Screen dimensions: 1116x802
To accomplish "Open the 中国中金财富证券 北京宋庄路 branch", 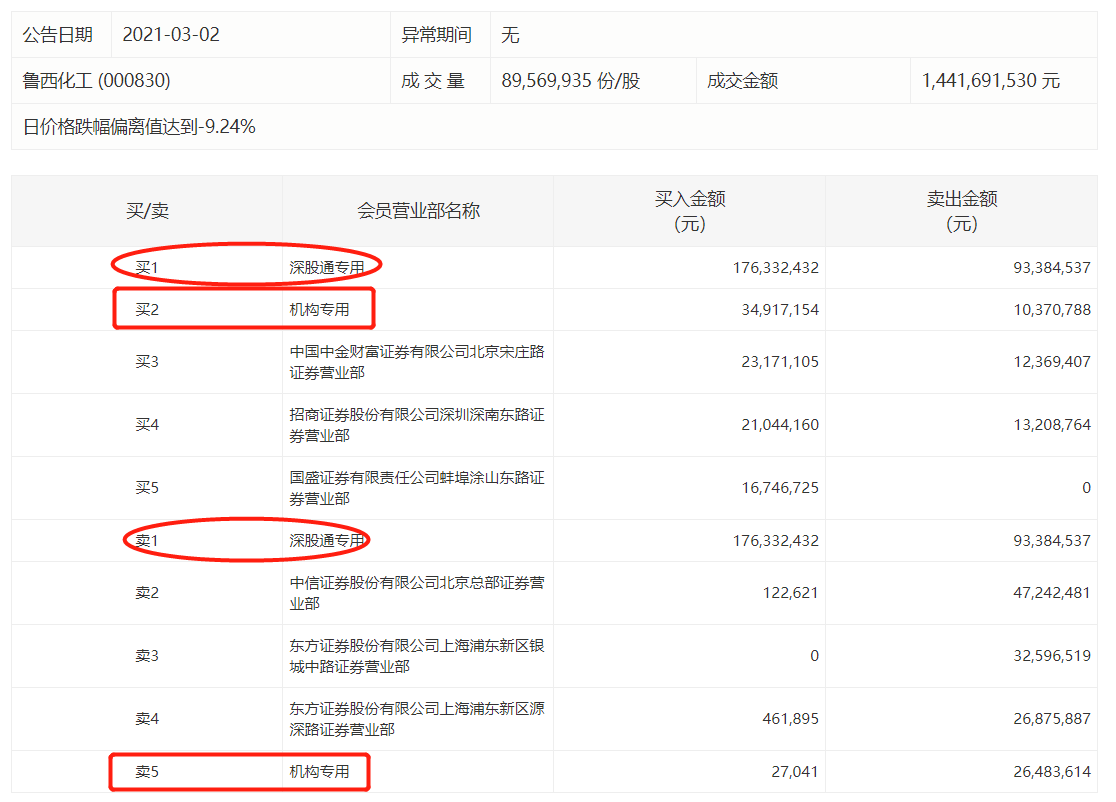I will coord(416,362).
